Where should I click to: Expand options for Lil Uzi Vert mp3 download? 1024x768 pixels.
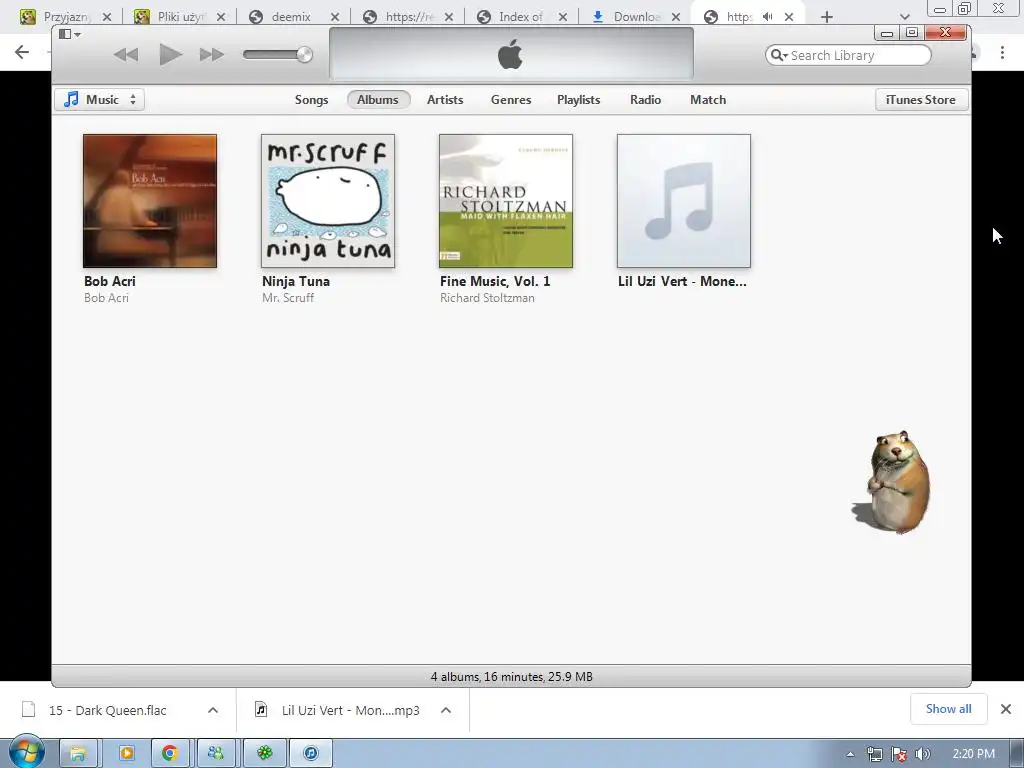click(x=446, y=711)
